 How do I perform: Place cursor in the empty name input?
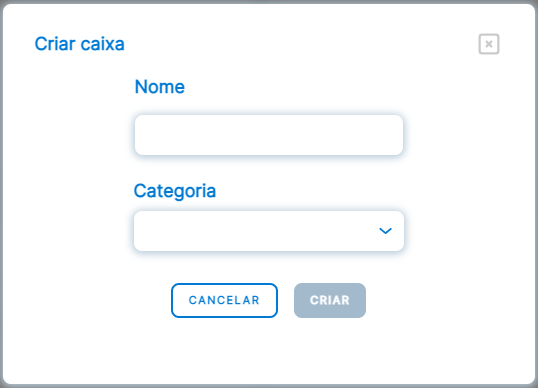269,135
